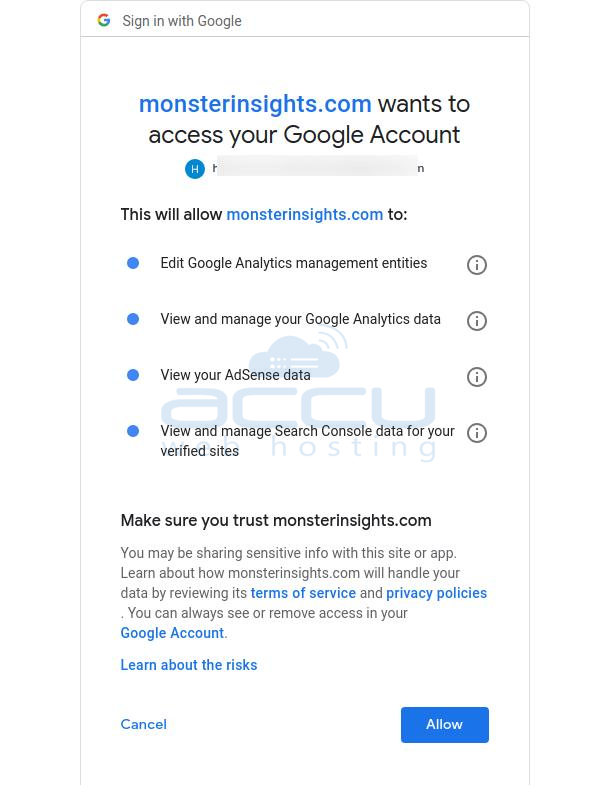595x785 pixels.
Task: Click bullet beside View your AdSense data
Action: pyautogui.click(x=133, y=375)
